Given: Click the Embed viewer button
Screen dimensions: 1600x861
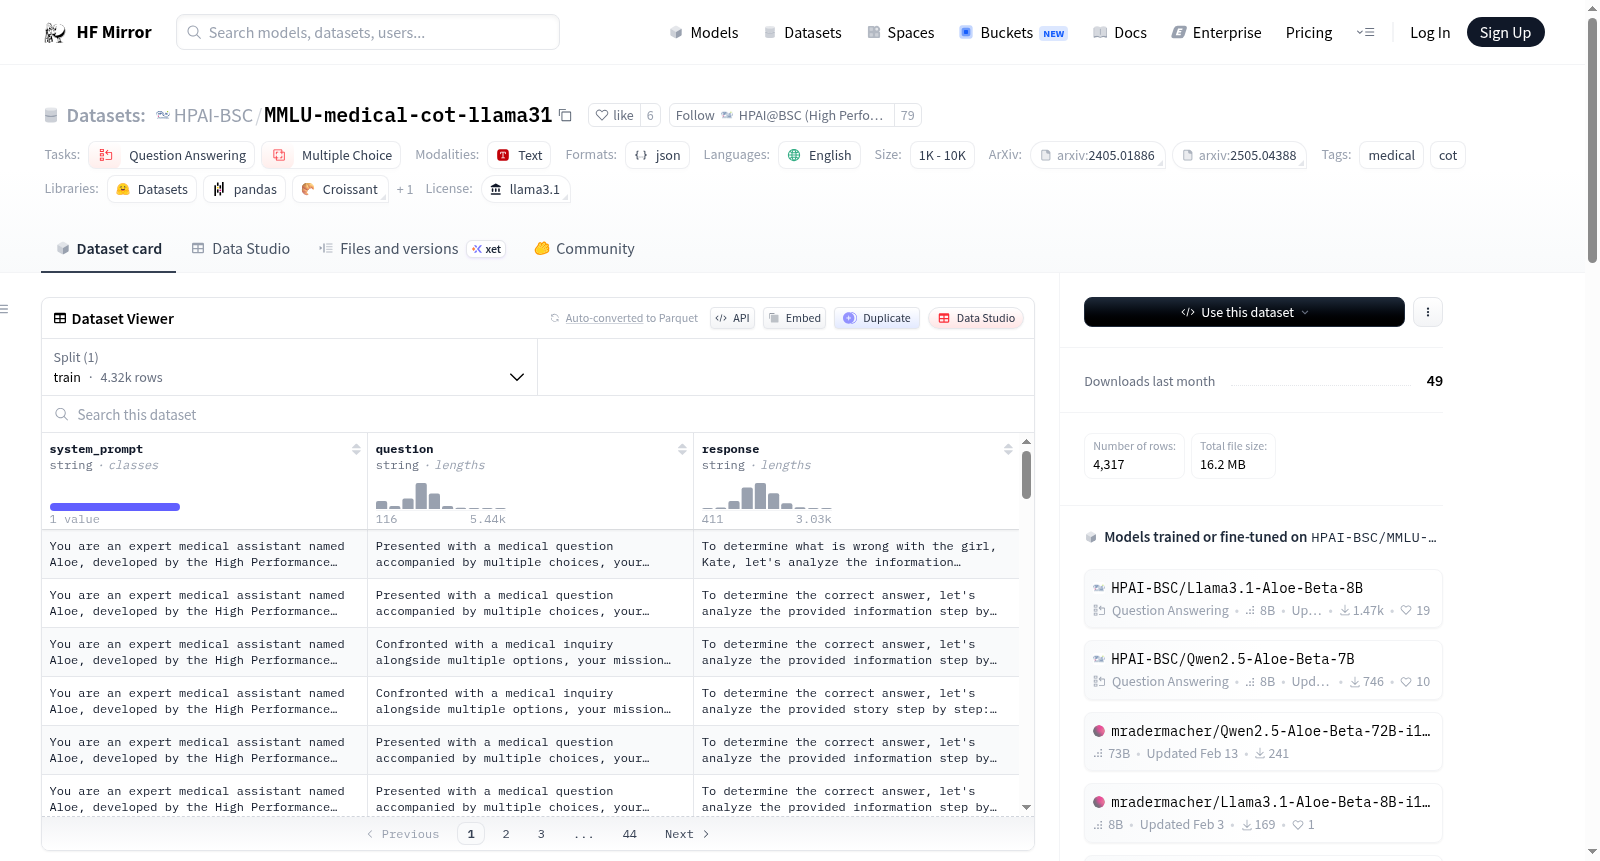Looking at the screenshot, I should pyautogui.click(x=794, y=318).
